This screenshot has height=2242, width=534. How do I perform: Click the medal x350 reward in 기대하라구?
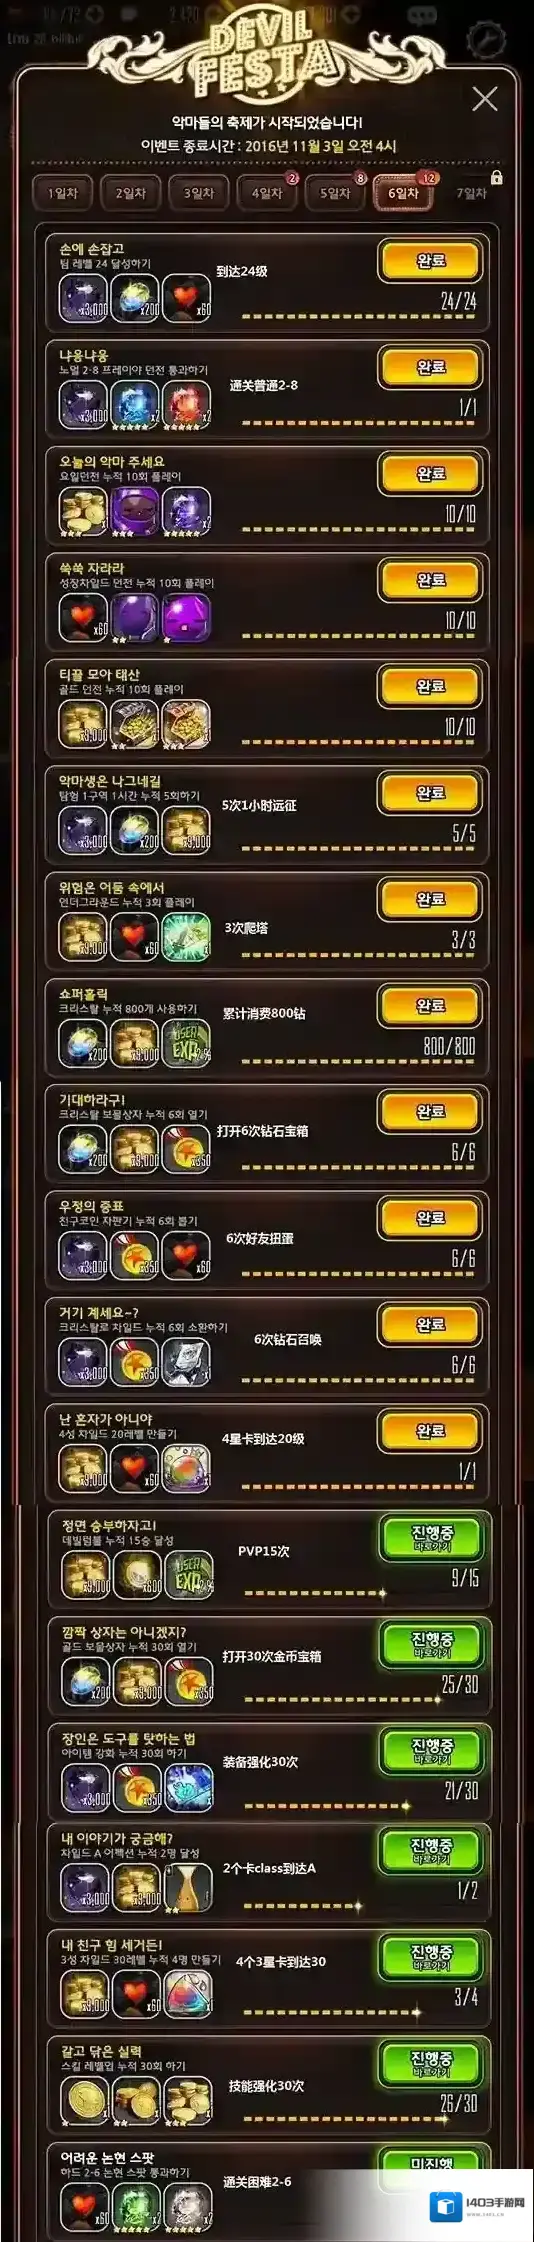tap(186, 1149)
